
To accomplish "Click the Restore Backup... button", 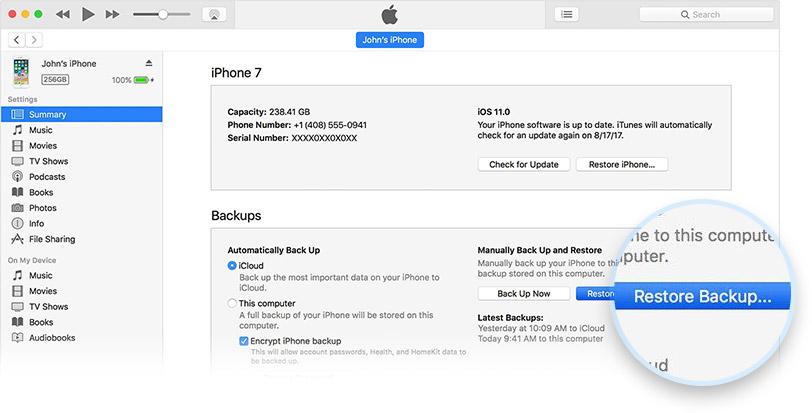I will [702, 296].
